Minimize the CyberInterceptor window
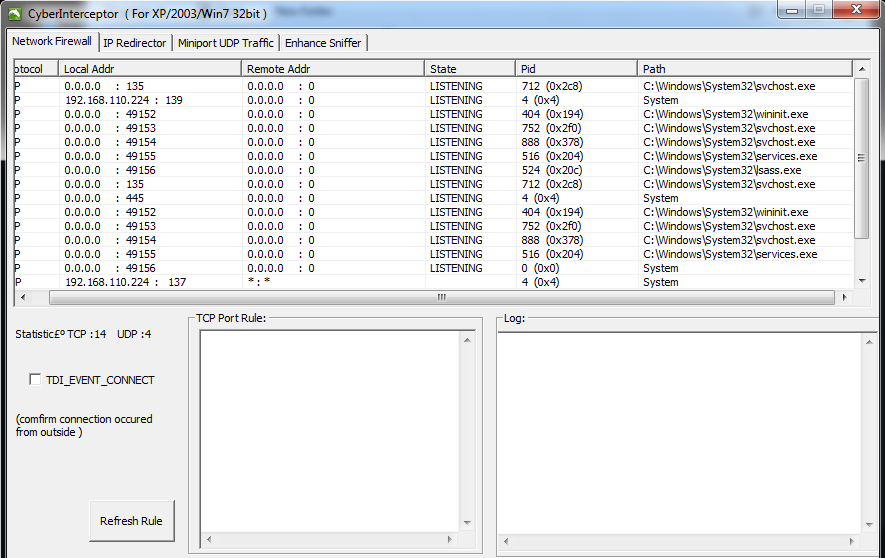 point(792,10)
